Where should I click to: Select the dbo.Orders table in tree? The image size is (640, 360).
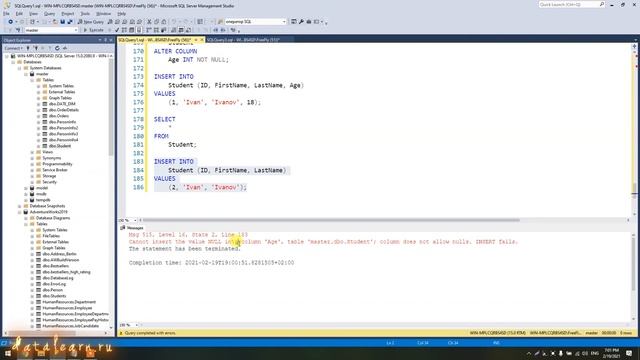tap(59, 116)
